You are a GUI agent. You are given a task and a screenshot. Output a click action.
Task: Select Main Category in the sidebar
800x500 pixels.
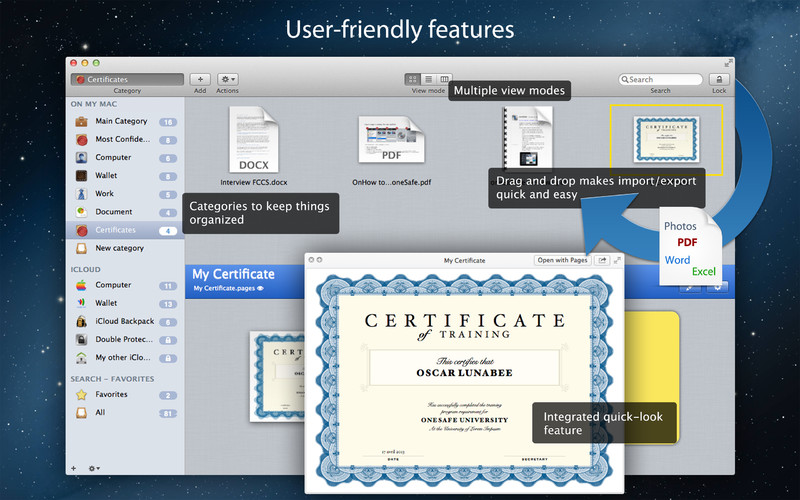[120, 121]
